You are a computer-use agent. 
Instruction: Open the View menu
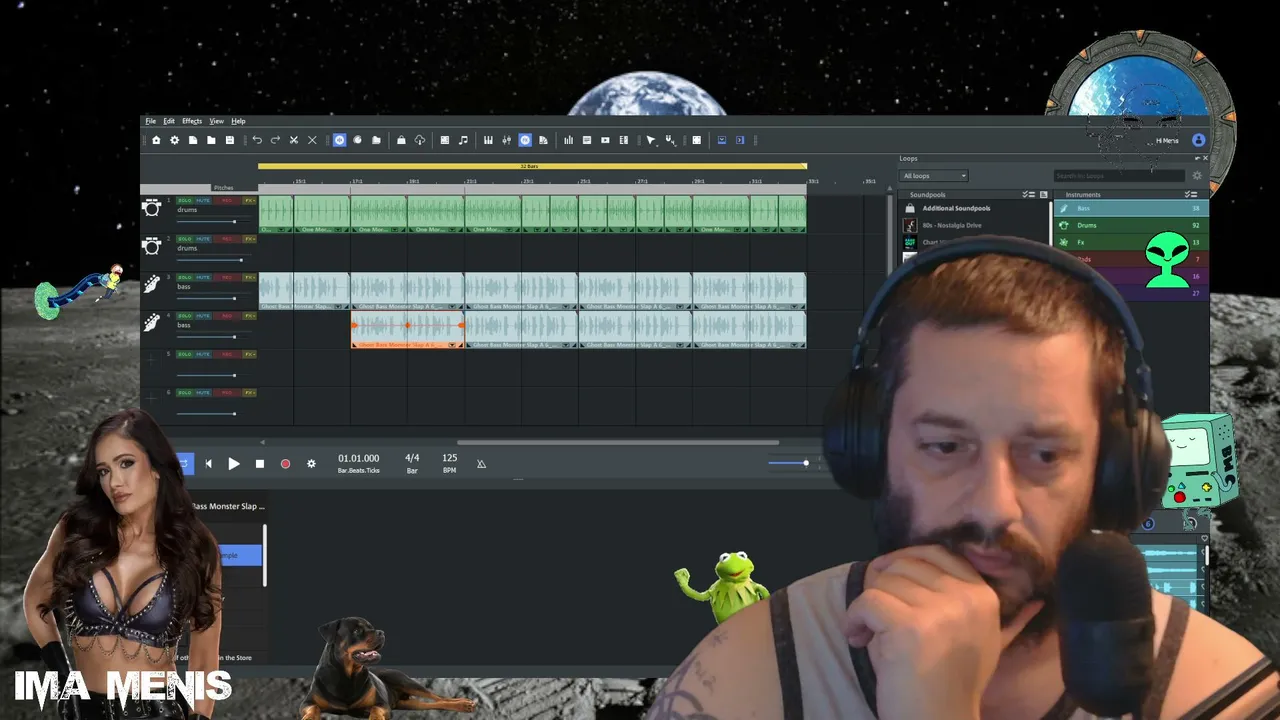point(216,121)
